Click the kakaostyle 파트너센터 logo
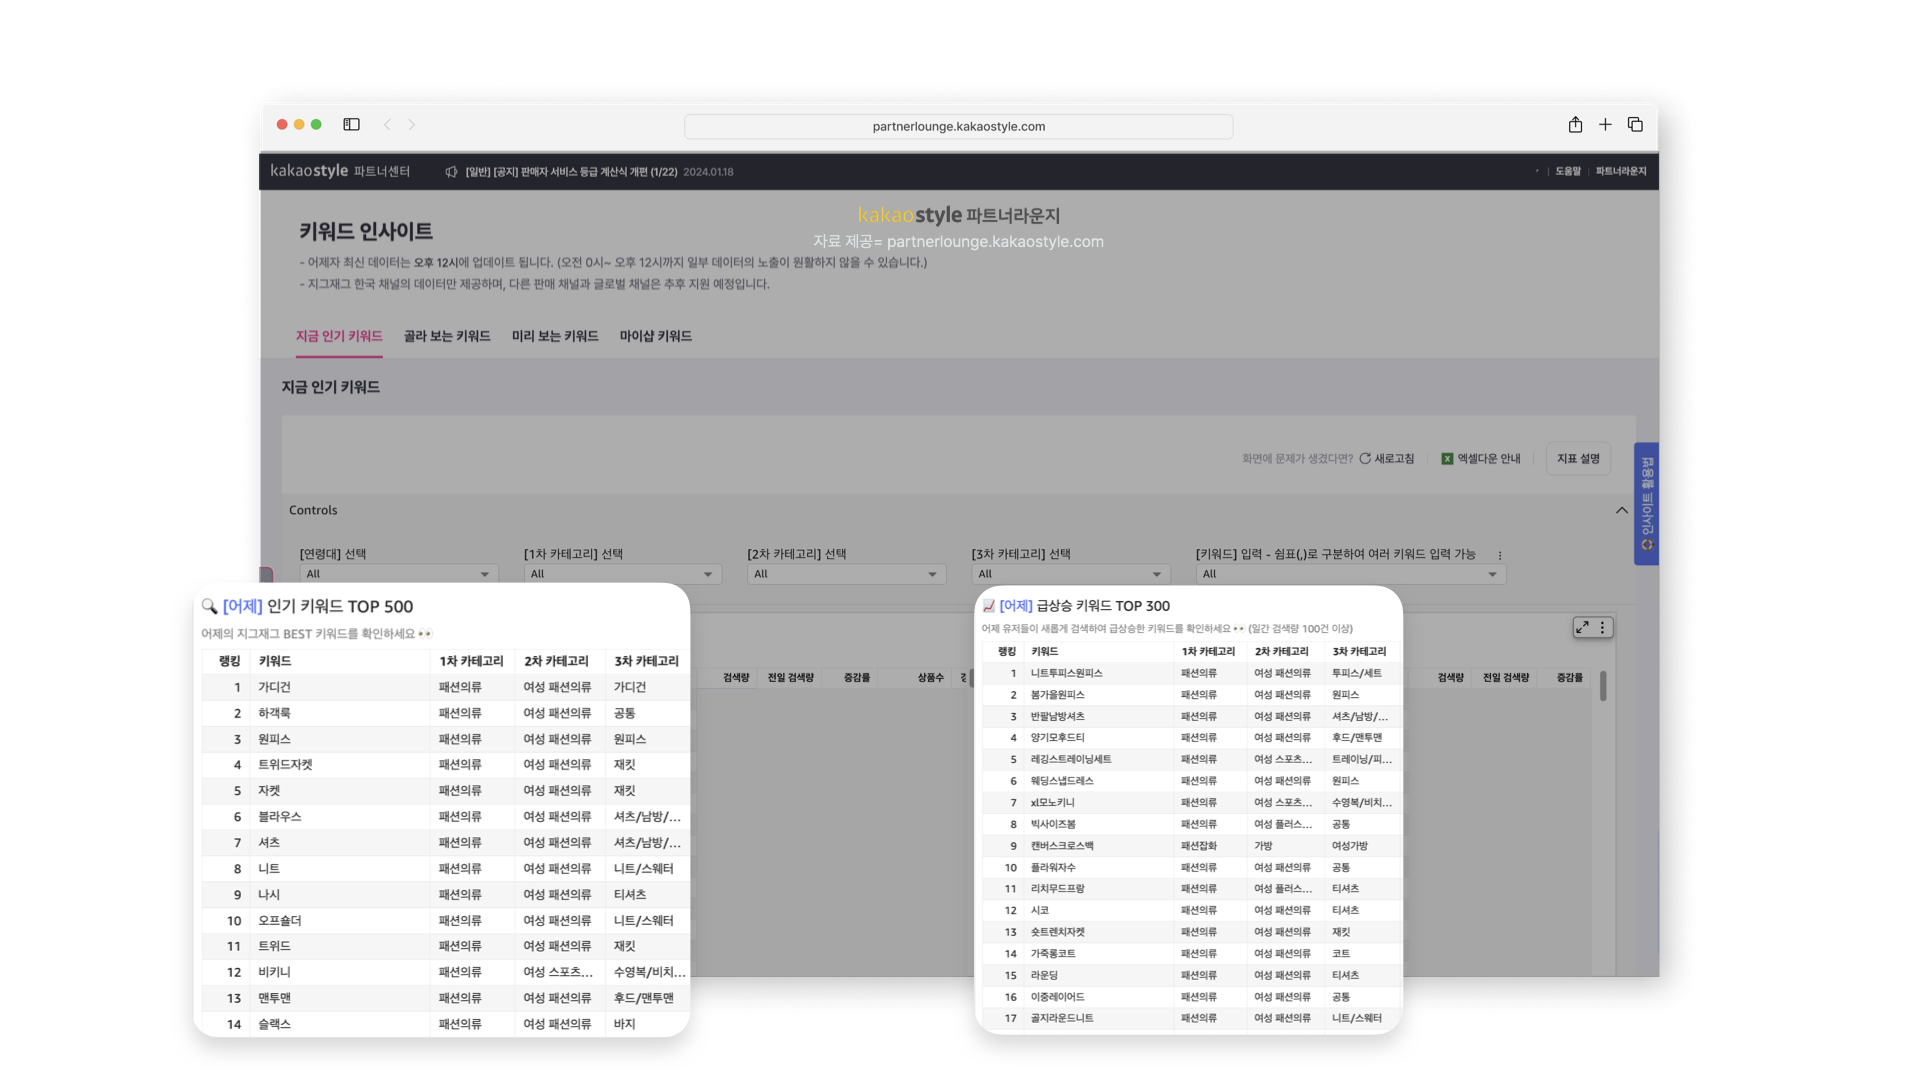 click(340, 171)
